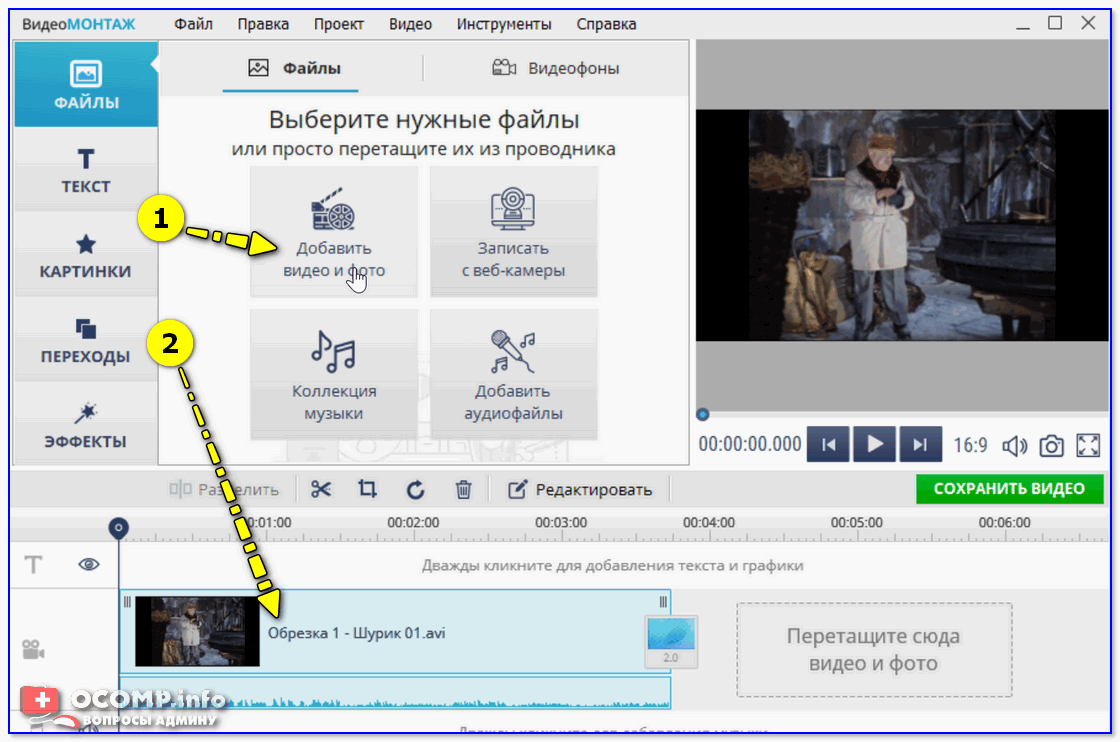Open the Эффекты sidebar section
The height and width of the screenshot is (742, 1120).
86,425
